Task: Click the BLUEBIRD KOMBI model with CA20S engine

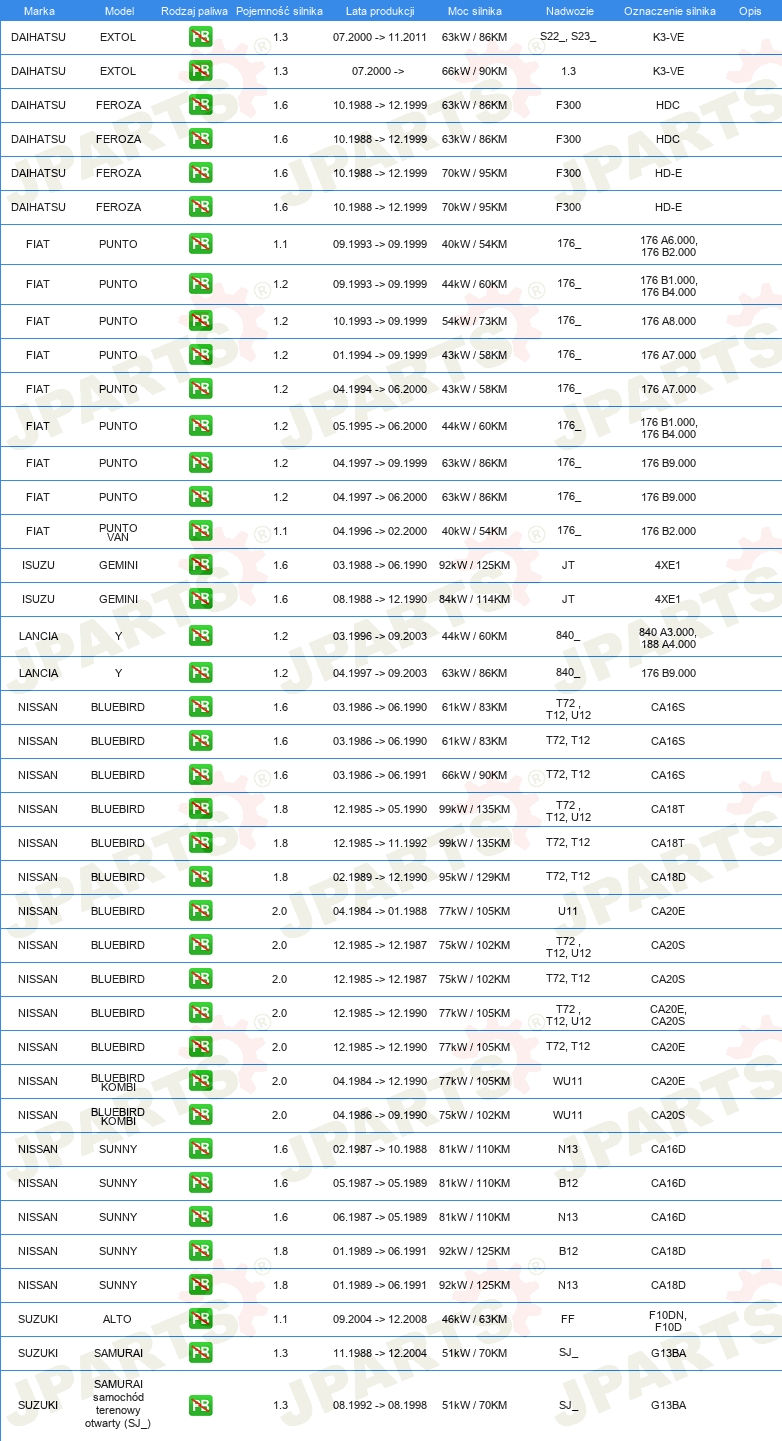Action: [x=118, y=1115]
